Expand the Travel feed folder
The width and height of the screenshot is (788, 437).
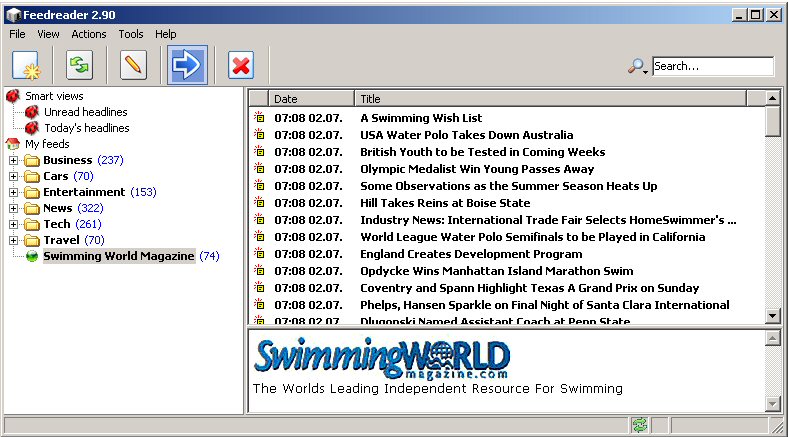(x=13, y=240)
